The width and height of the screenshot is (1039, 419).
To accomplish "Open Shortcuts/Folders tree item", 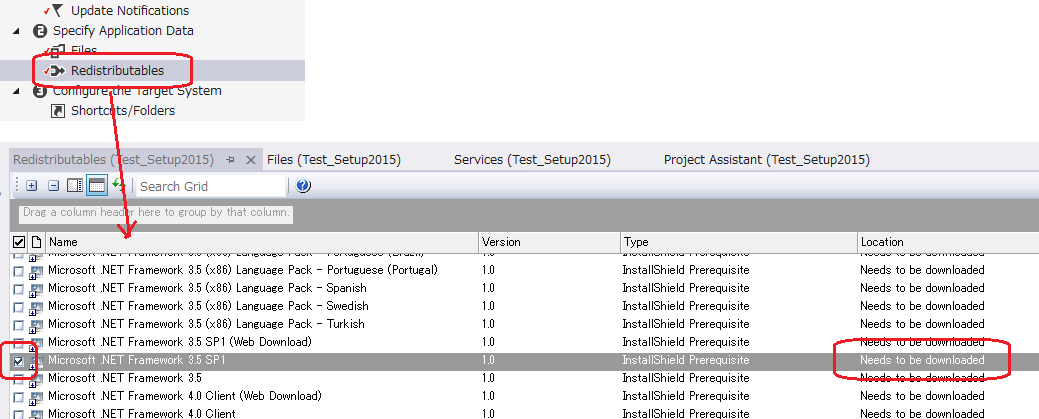I will (x=123, y=111).
